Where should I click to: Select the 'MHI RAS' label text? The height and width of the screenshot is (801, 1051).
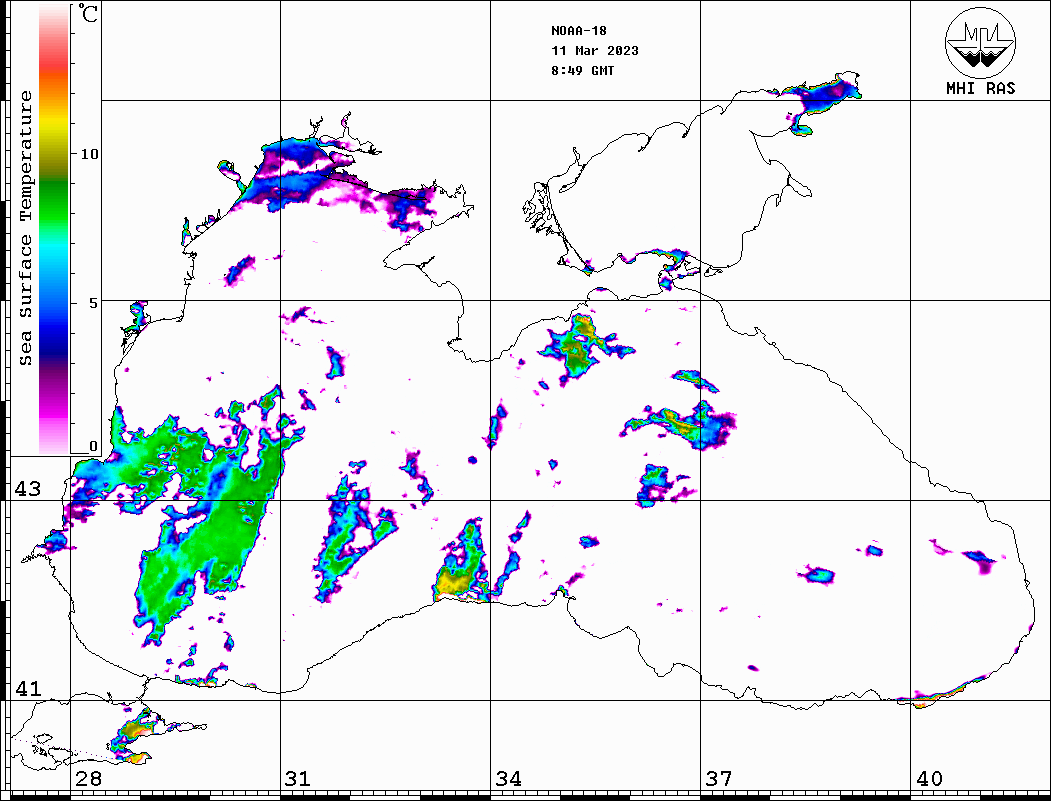coord(981,88)
